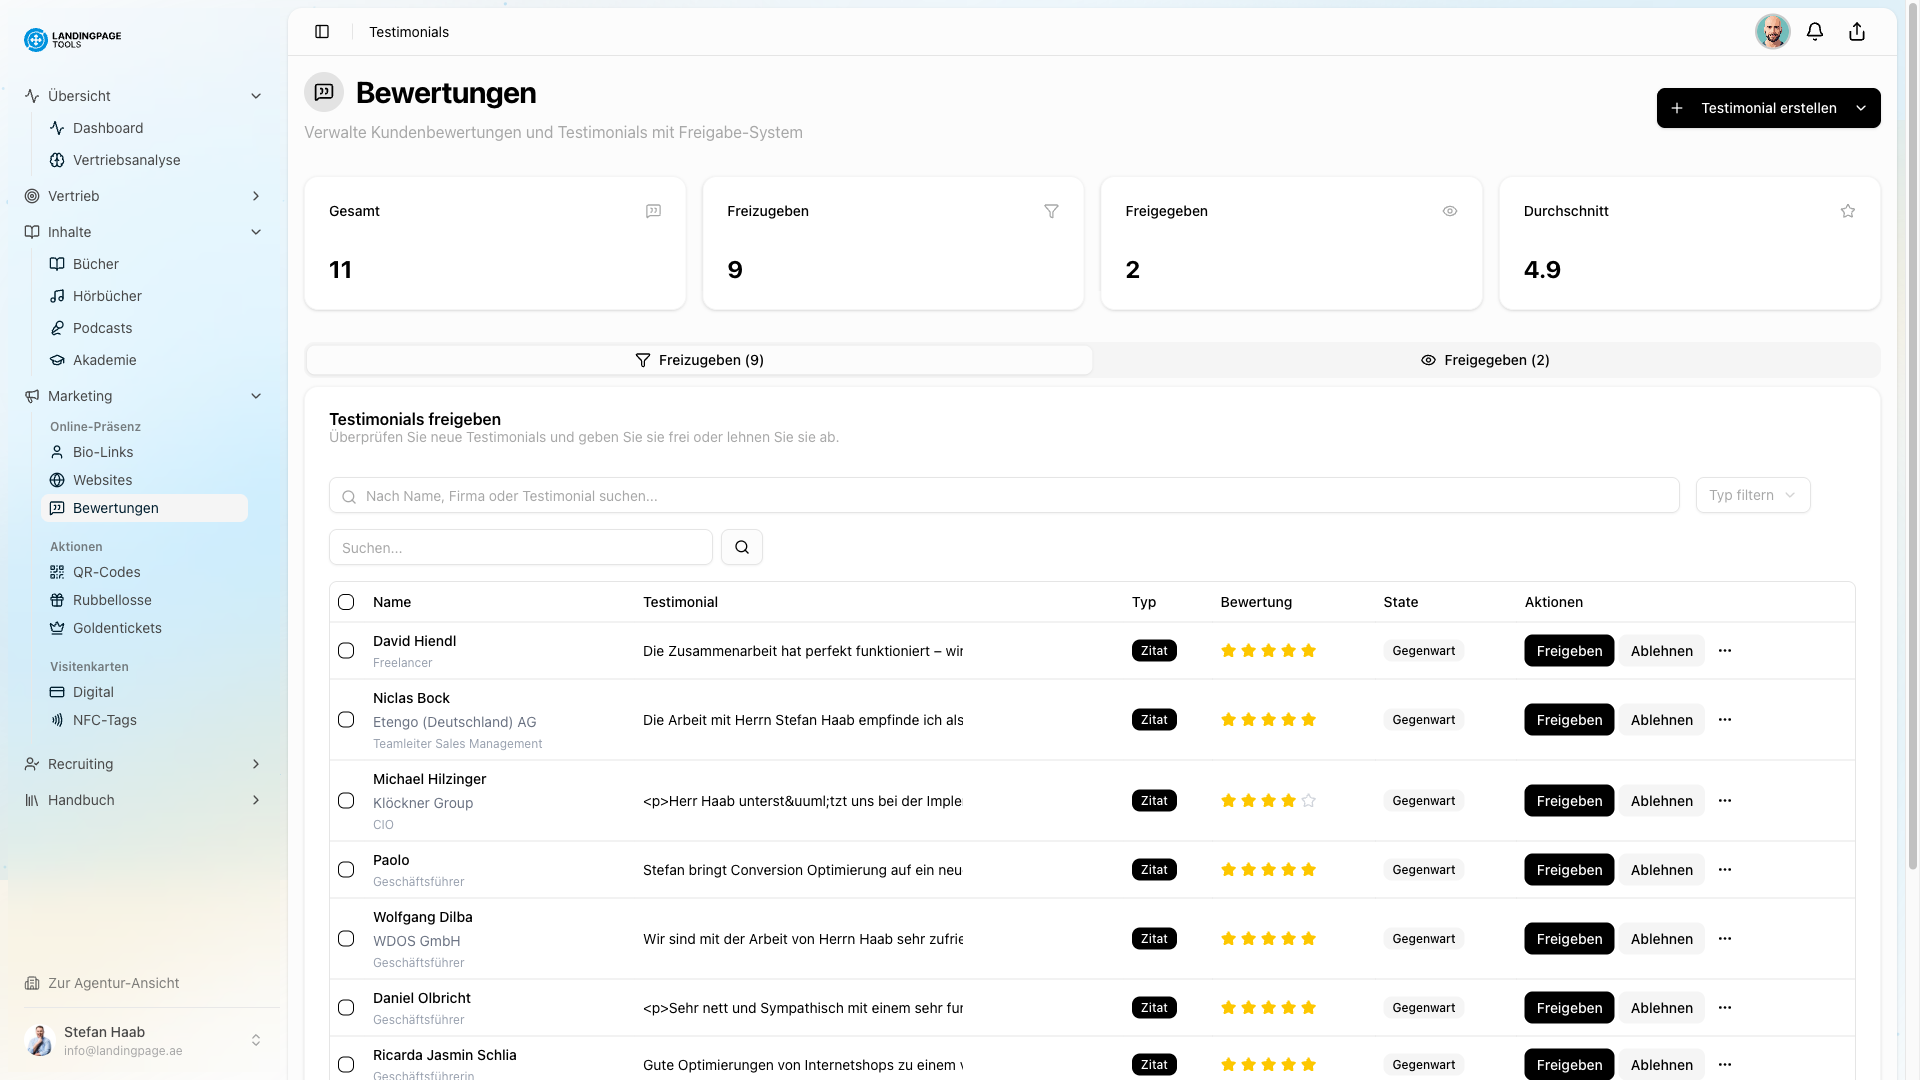The height and width of the screenshot is (1080, 1920).
Task: Select the Podcasts sidebar icon
Action: click(x=58, y=328)
